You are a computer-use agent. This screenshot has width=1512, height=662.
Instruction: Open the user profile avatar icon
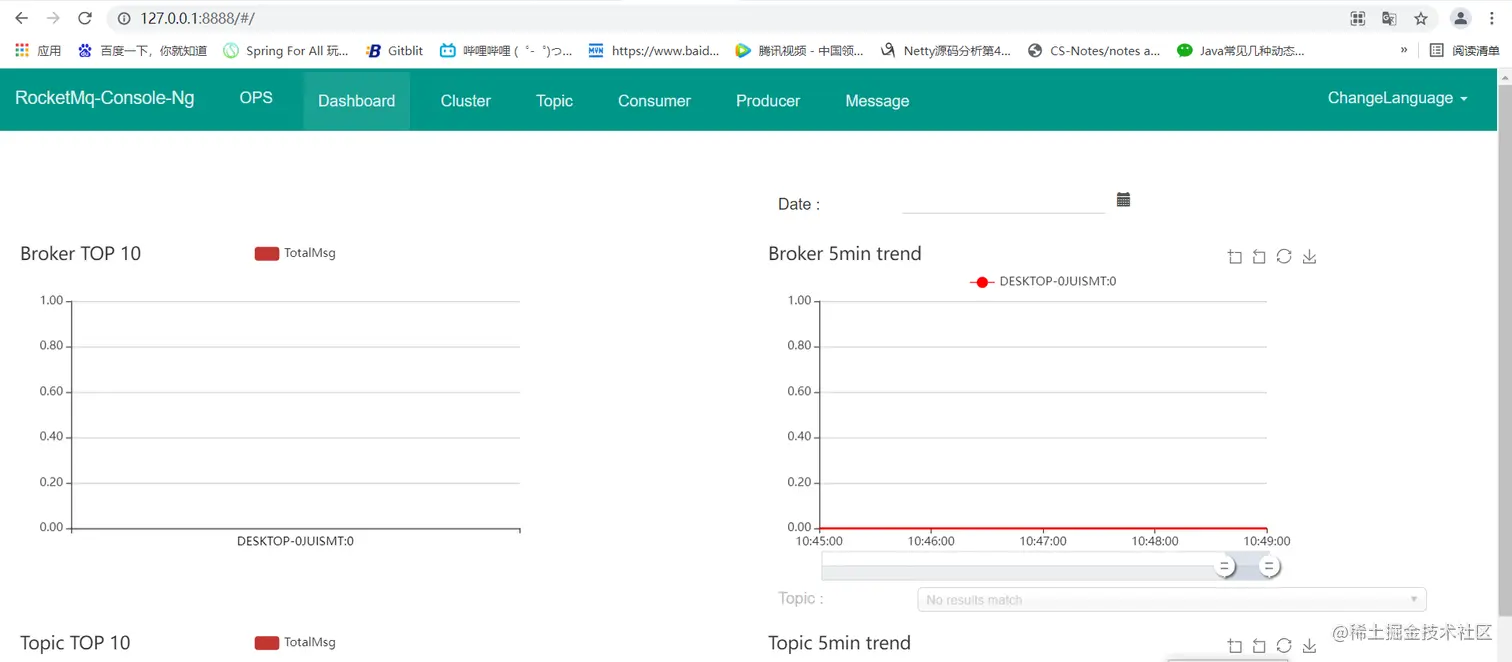(1461, 18)
